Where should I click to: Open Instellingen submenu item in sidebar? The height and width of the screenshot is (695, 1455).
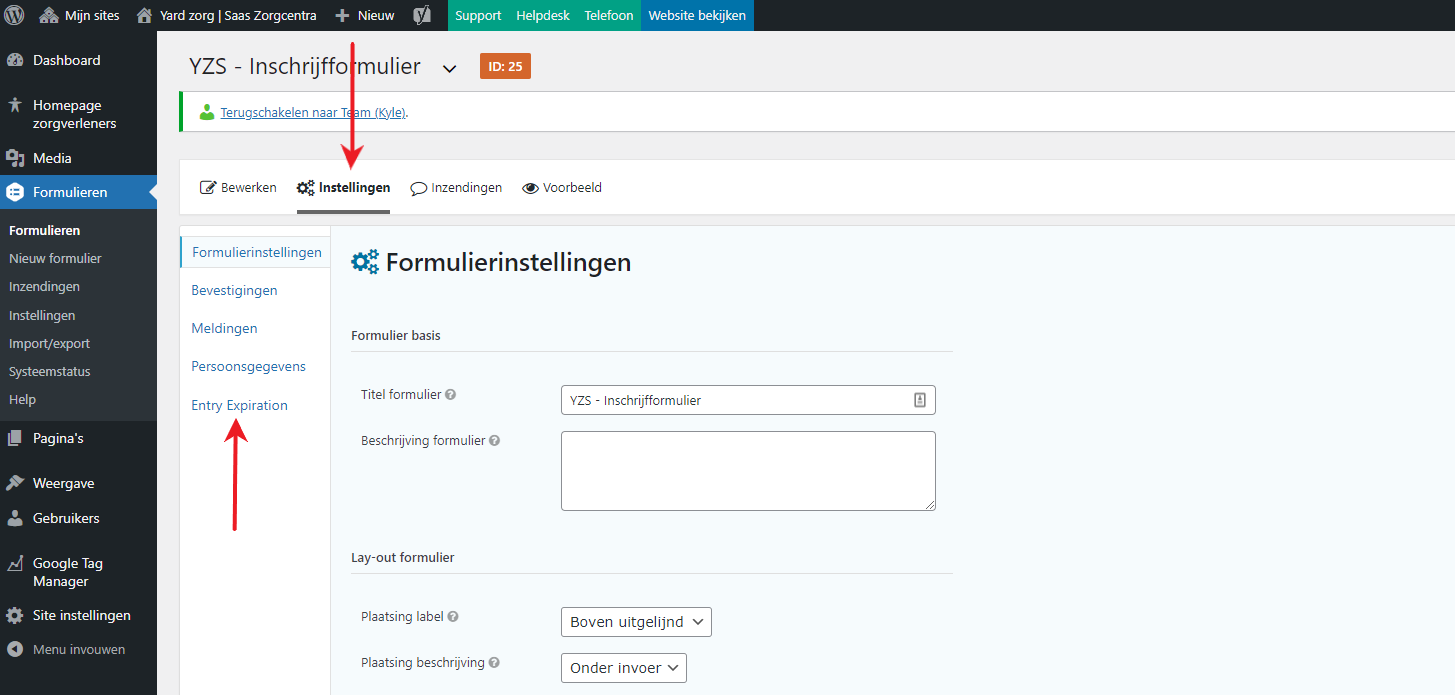pos(42,315)
